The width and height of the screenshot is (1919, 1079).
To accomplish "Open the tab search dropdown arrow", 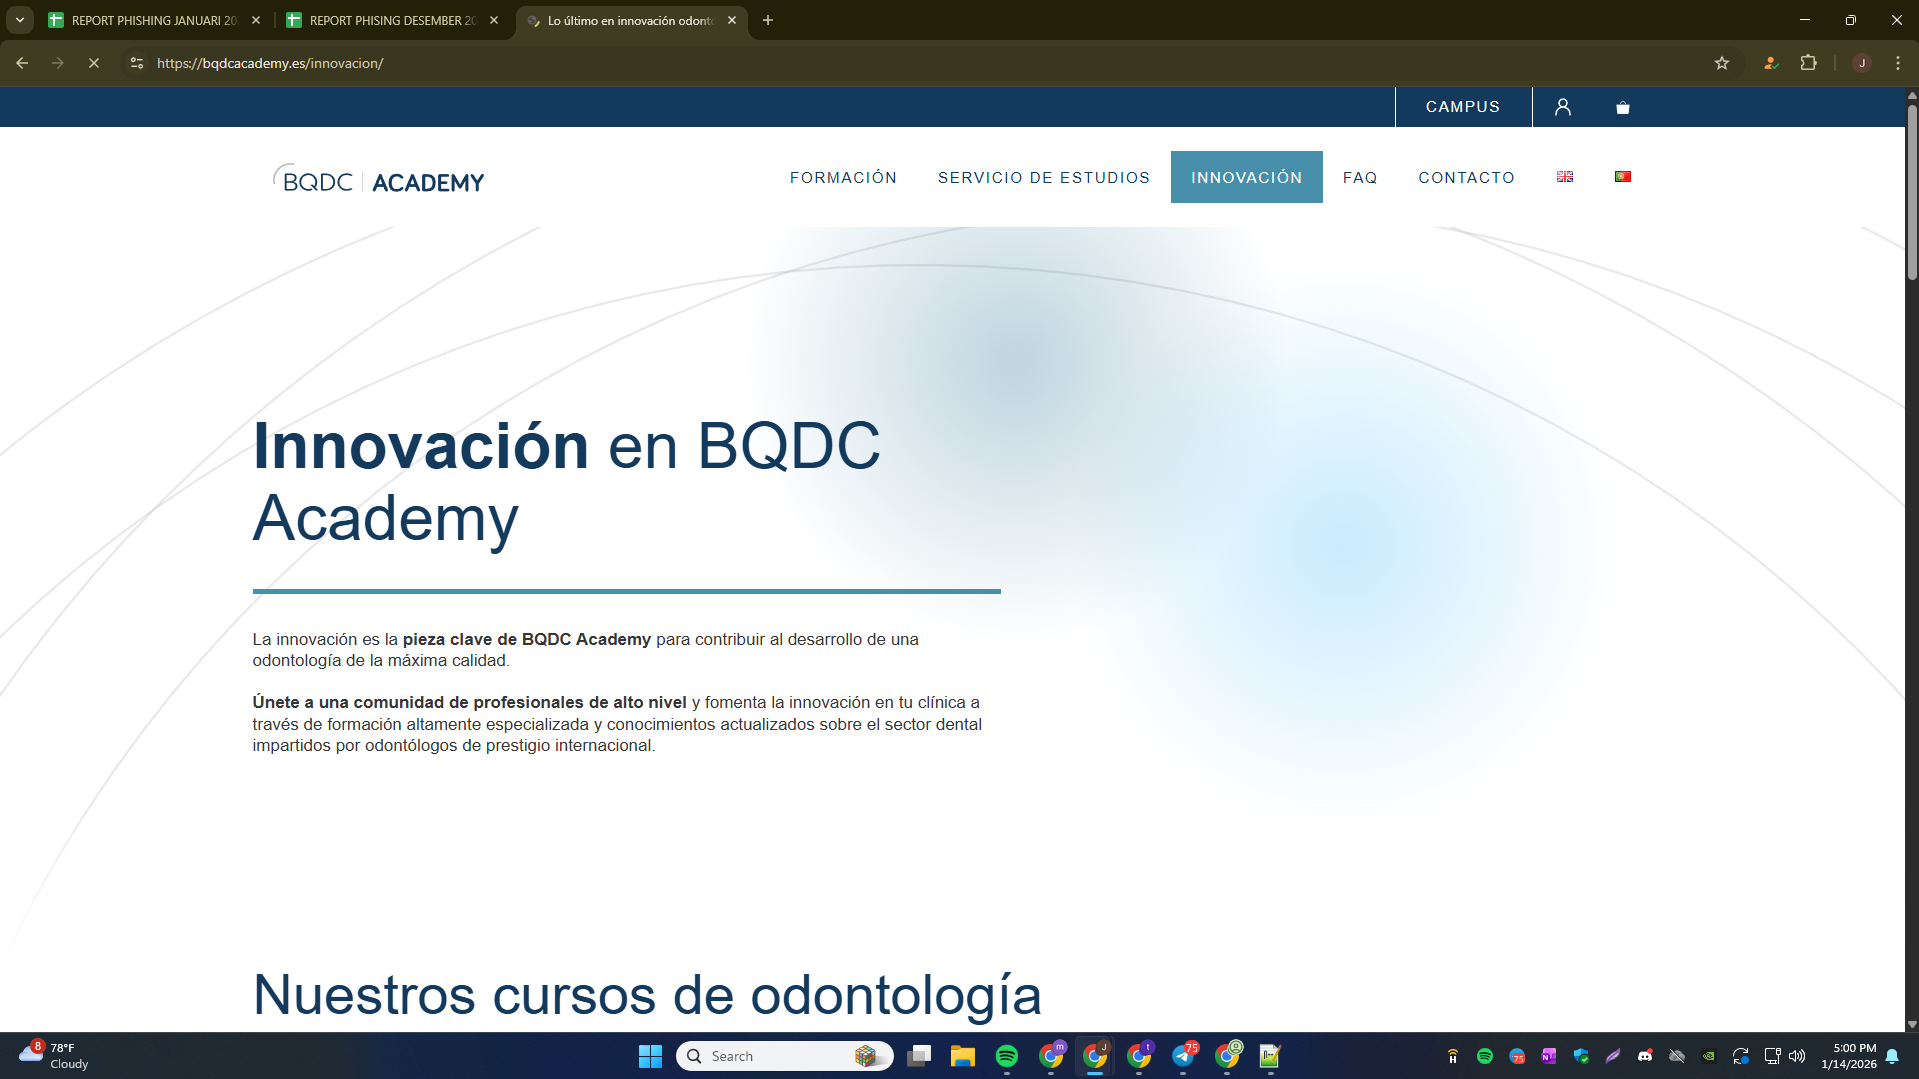I will pyautogui.click(x=19, y=20).
